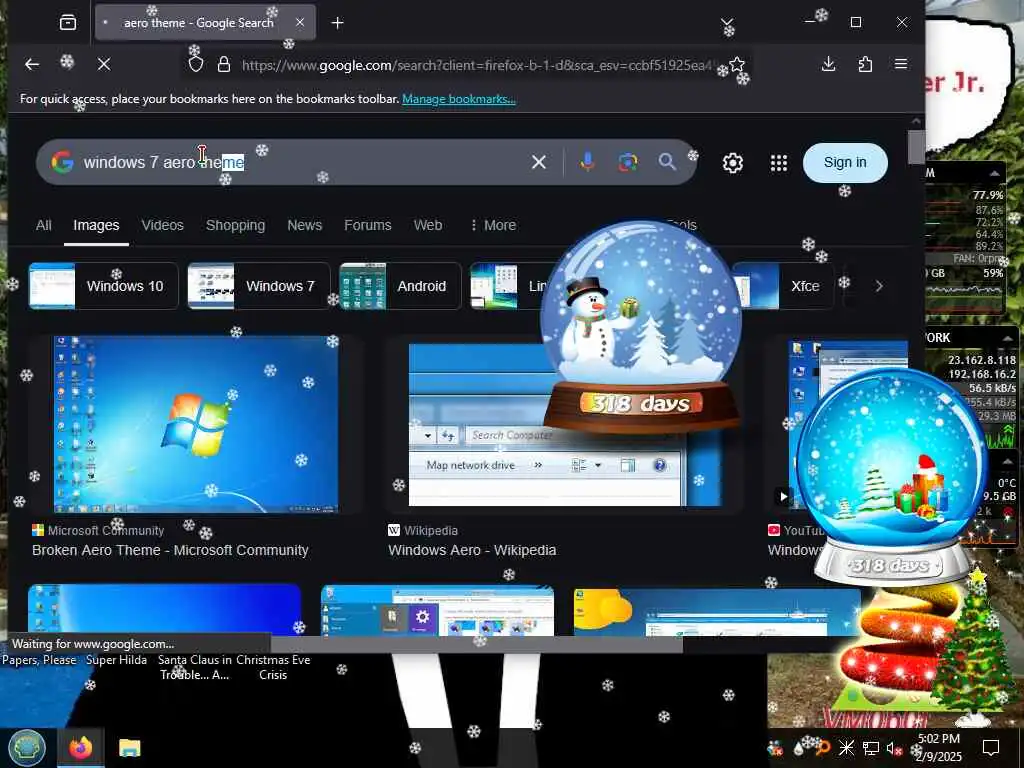Open Firefox View recent browsing icon
1024x768 pixels.
[68, 23]
